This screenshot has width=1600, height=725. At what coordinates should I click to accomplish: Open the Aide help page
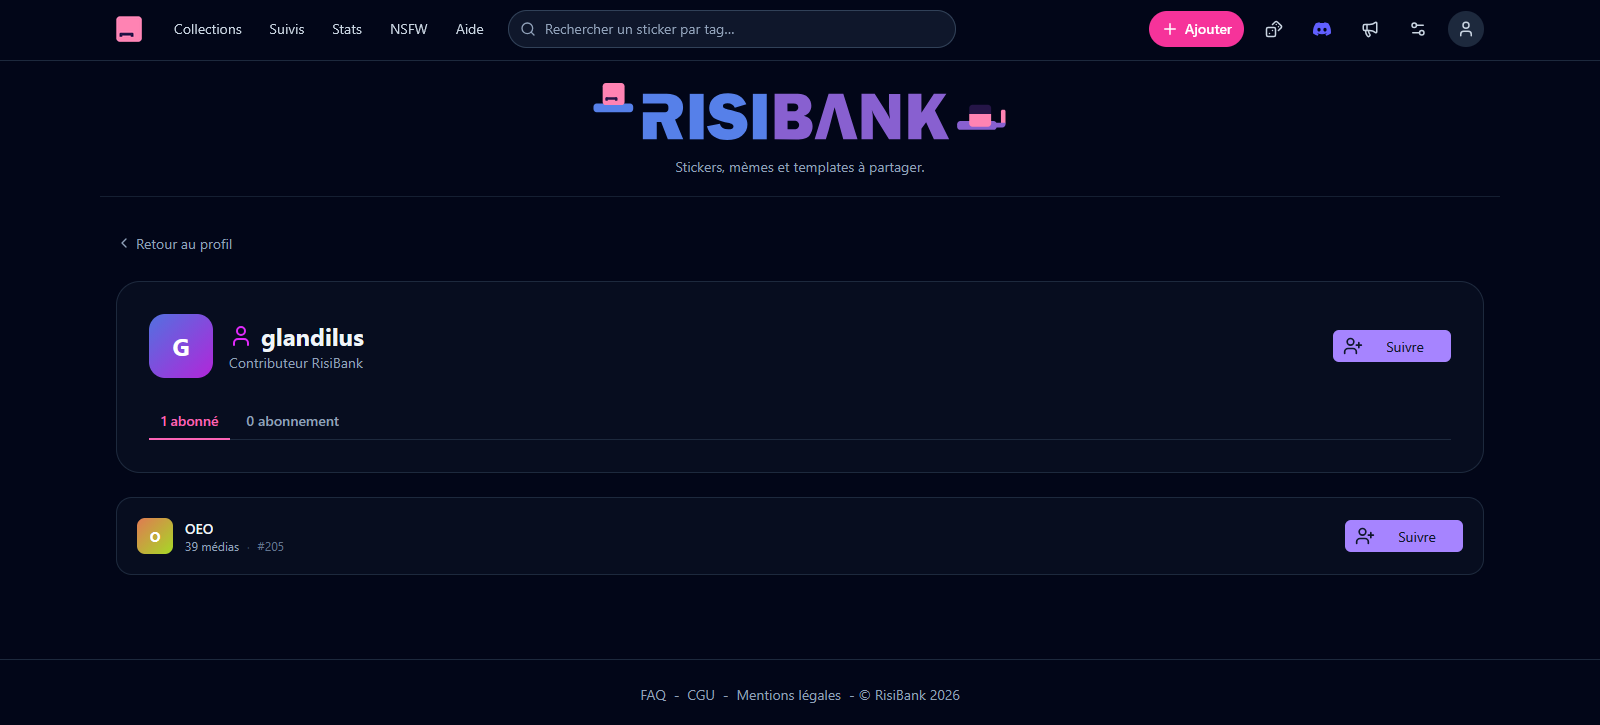[470, 29]
